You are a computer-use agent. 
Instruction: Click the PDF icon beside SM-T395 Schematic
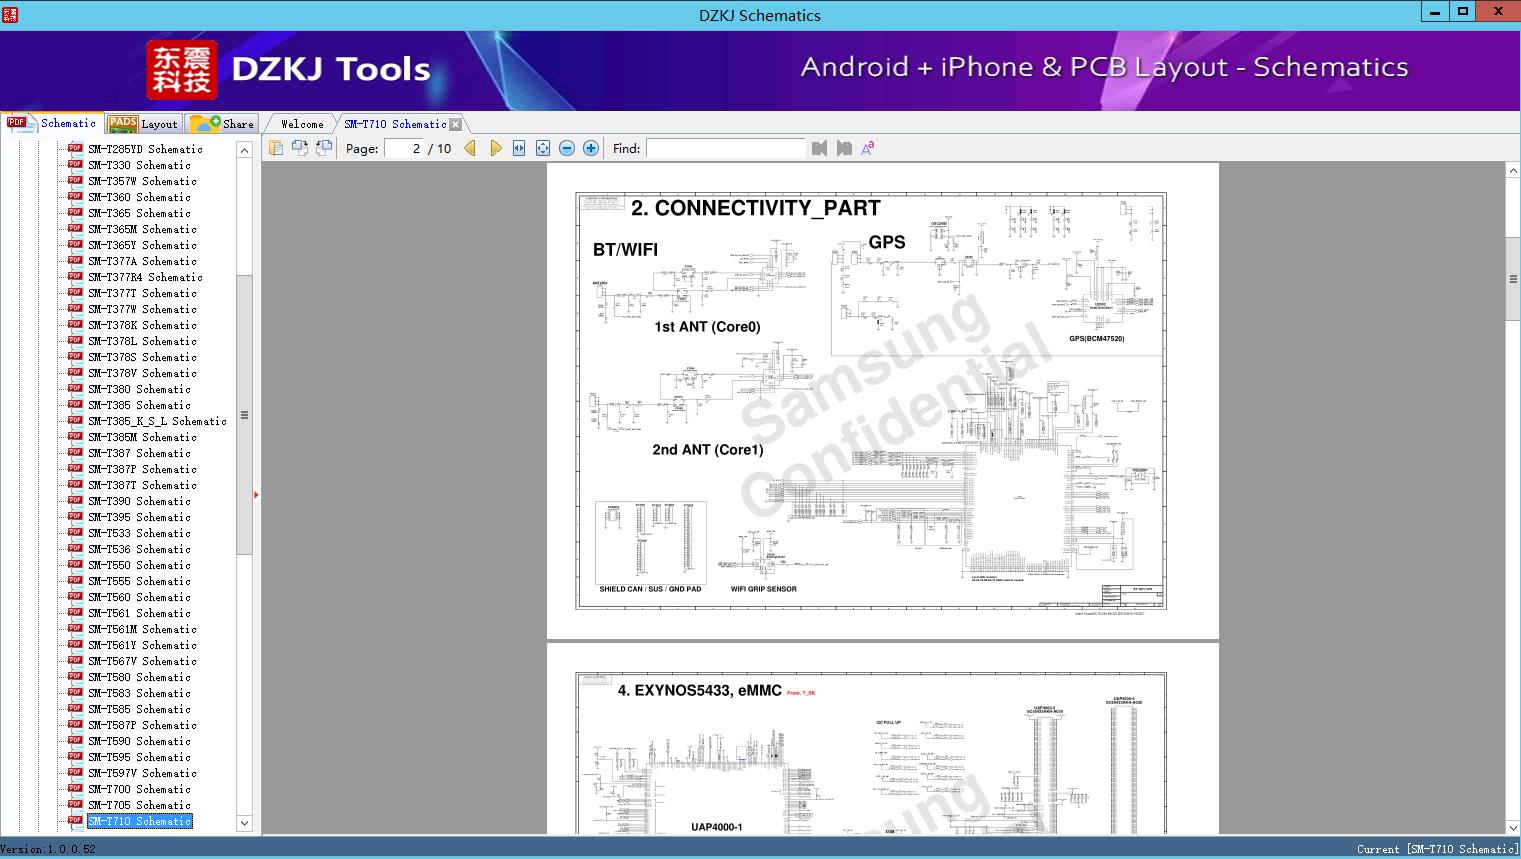(75, 516)
